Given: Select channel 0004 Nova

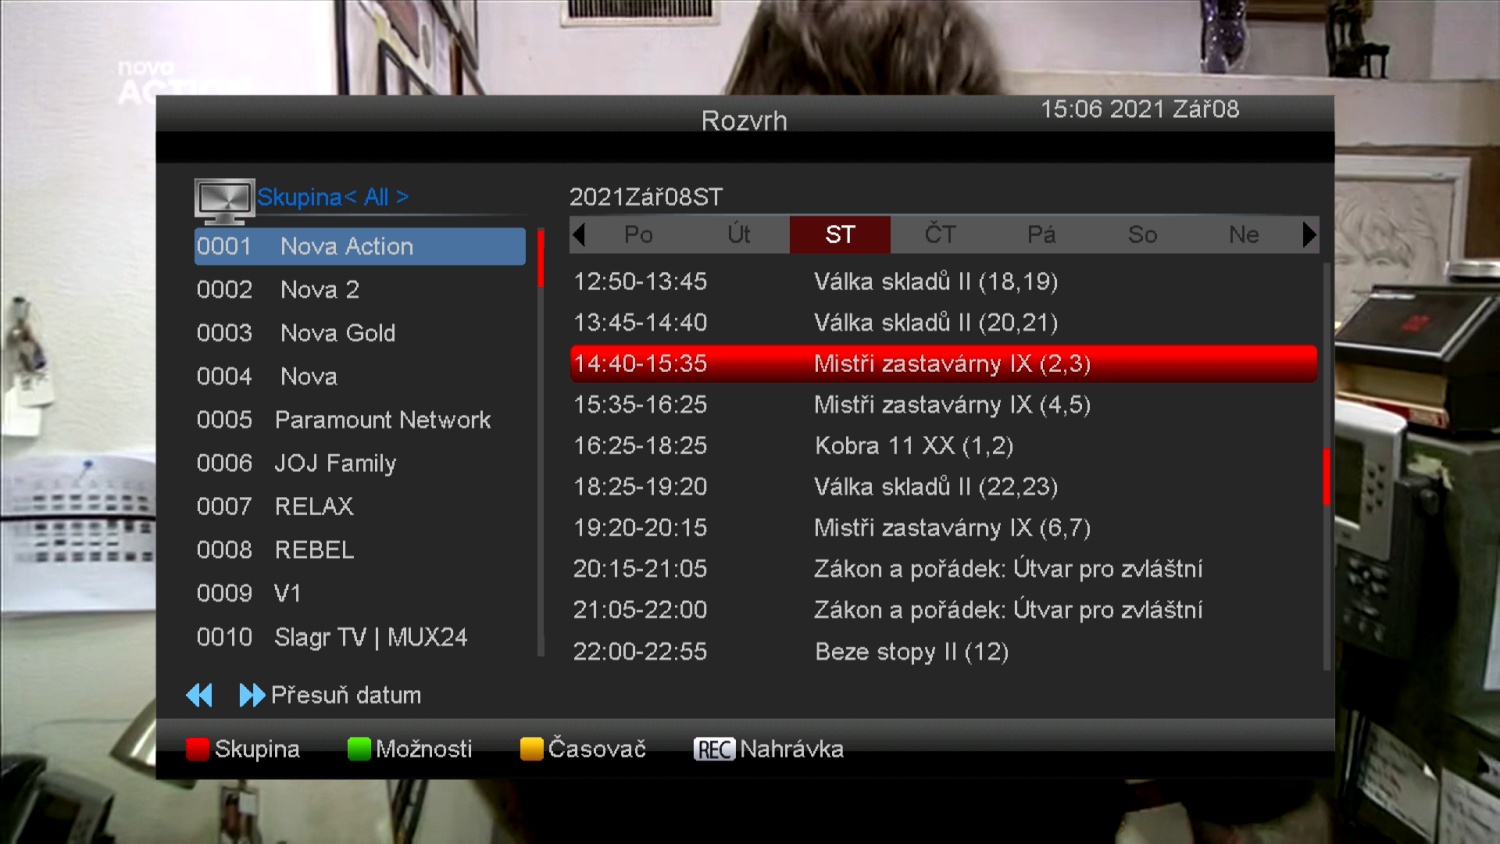Looking at the screenshot, I should (360, 377).
